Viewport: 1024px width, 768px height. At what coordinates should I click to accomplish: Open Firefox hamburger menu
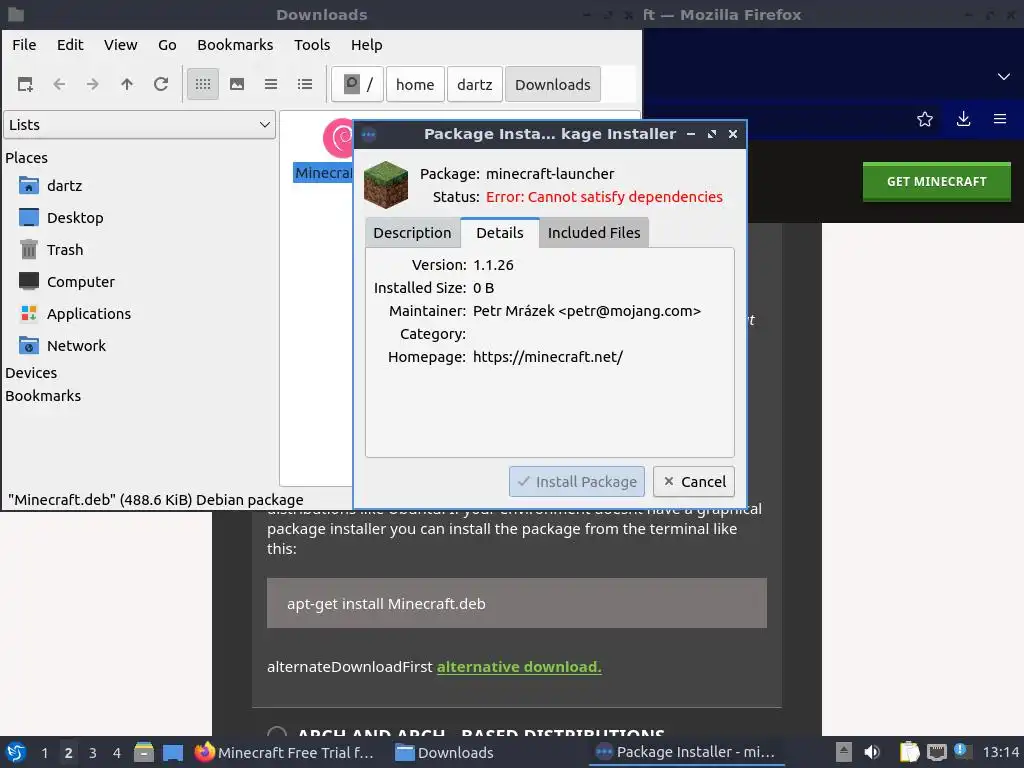click(1000, 119)
